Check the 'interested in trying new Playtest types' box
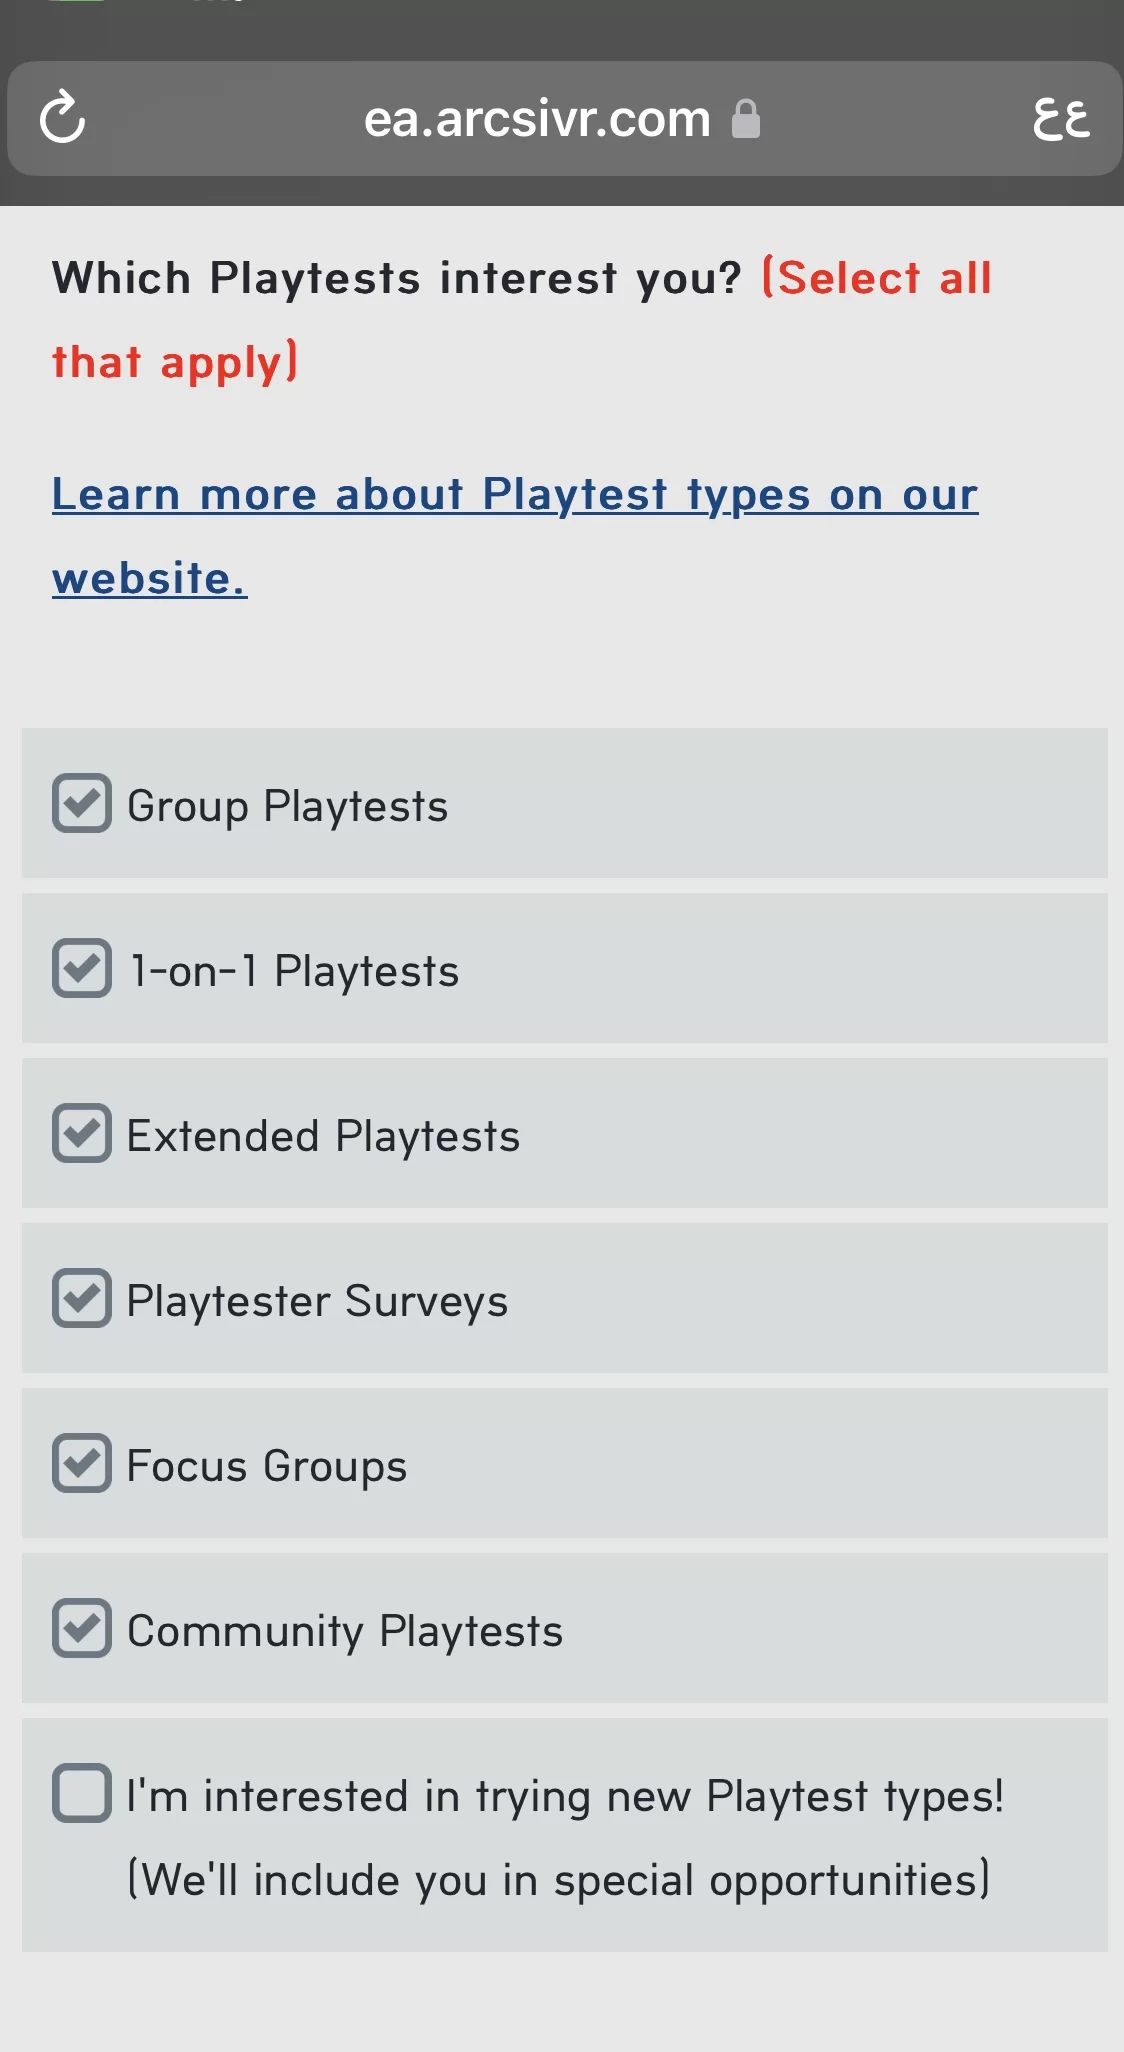 click(82, 1793)
